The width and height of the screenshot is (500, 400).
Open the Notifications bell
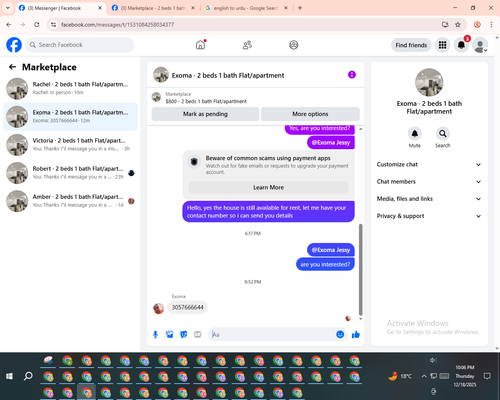tap(461, 45)
